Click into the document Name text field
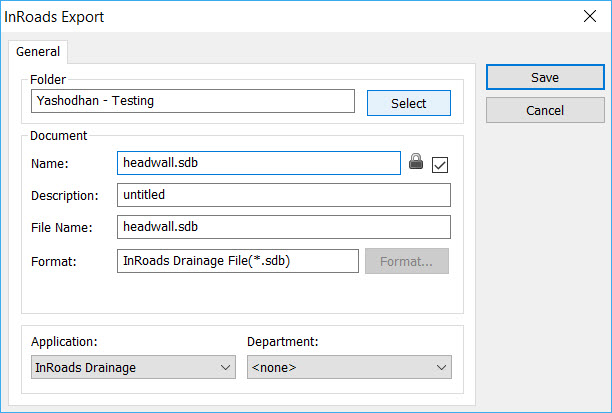The width and height of the screenshot is (612, 413). pyautogui.click(x=258, y=163)
